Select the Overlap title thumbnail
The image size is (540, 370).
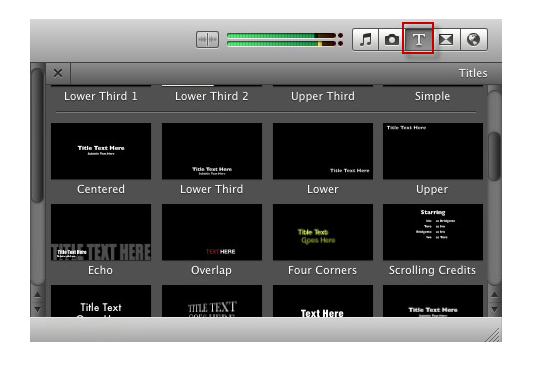212,232
